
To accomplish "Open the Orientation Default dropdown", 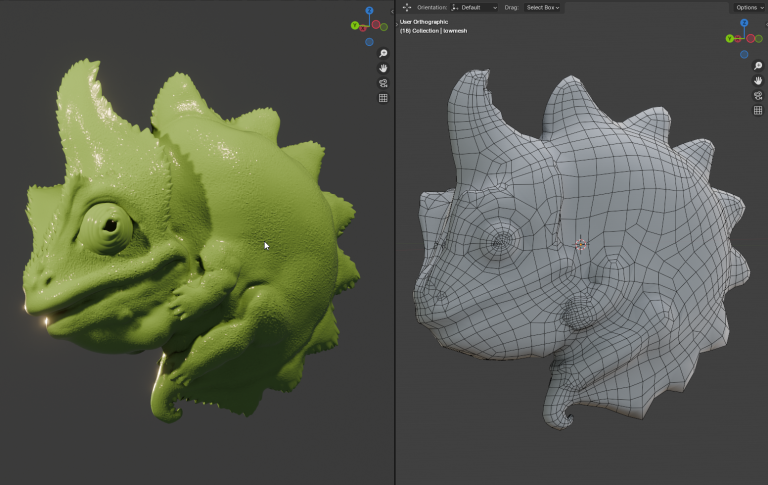I will click(474, 7).
